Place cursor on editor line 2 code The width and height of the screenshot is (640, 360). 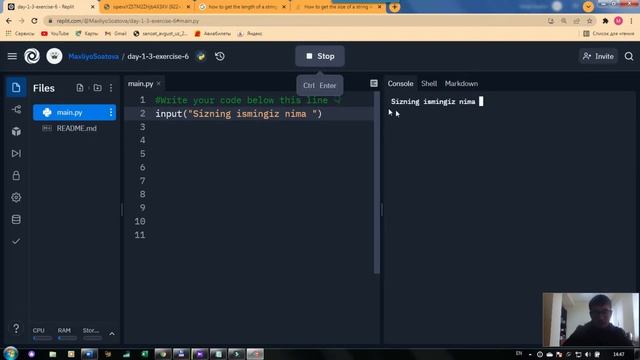[x=239, y=113]
